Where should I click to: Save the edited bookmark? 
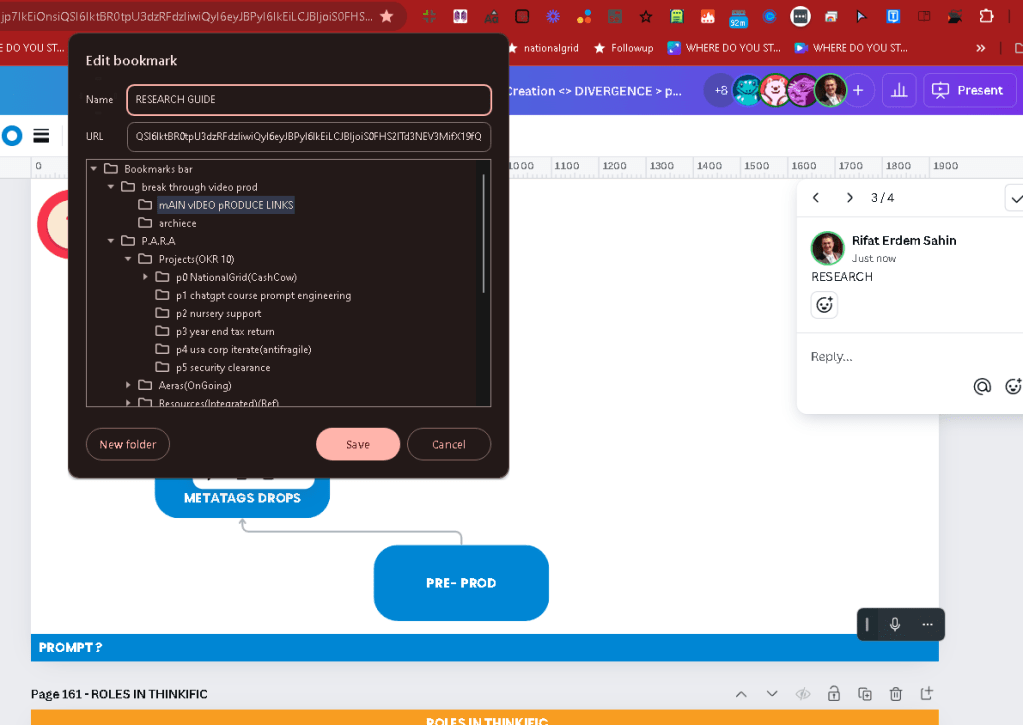[358, 444]
